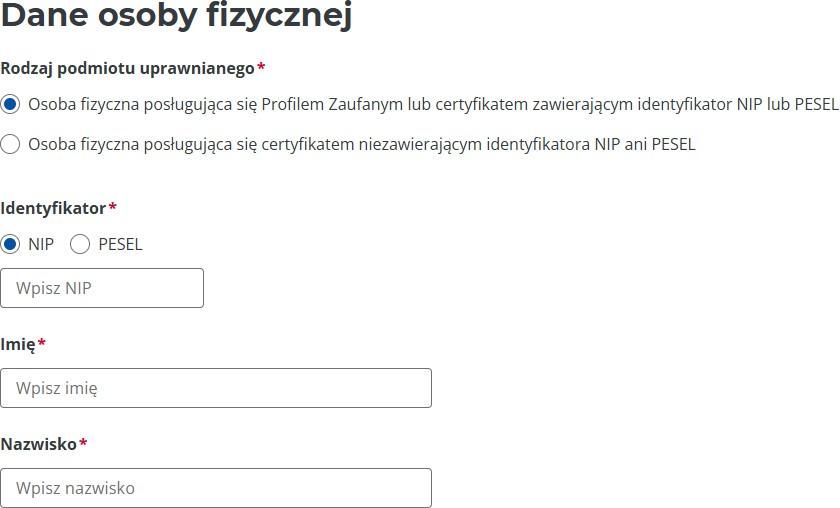Click the "Nazwisko" field label
Image resolution: width=840 pixels, height=508 pixels.
coord(39,444)
